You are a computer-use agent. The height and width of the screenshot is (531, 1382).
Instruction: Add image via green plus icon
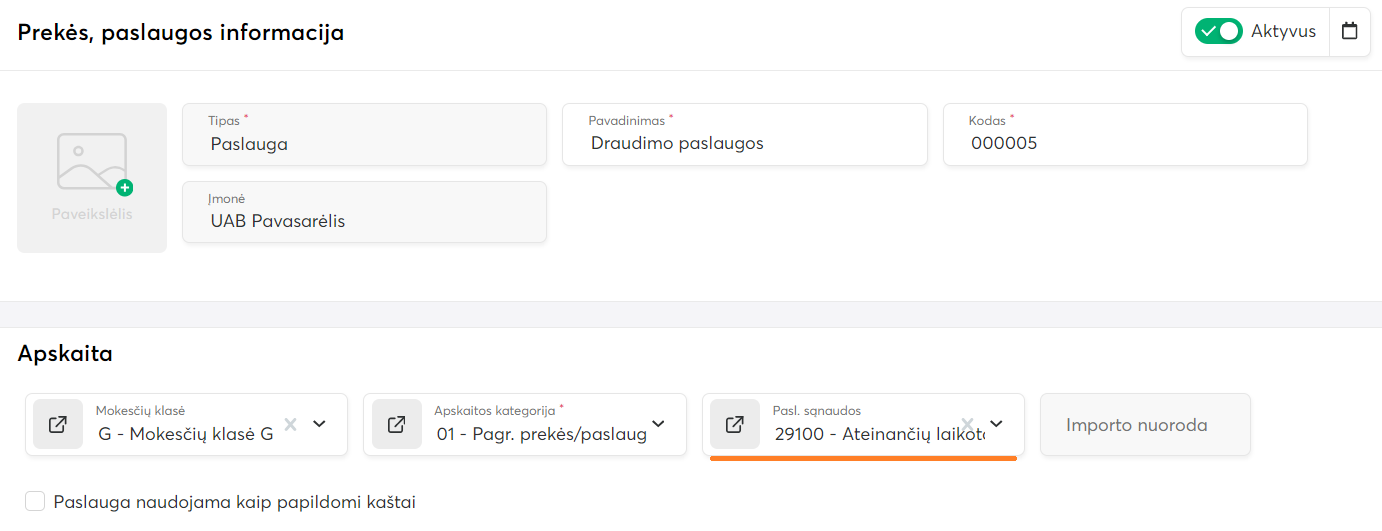[124, 187]
